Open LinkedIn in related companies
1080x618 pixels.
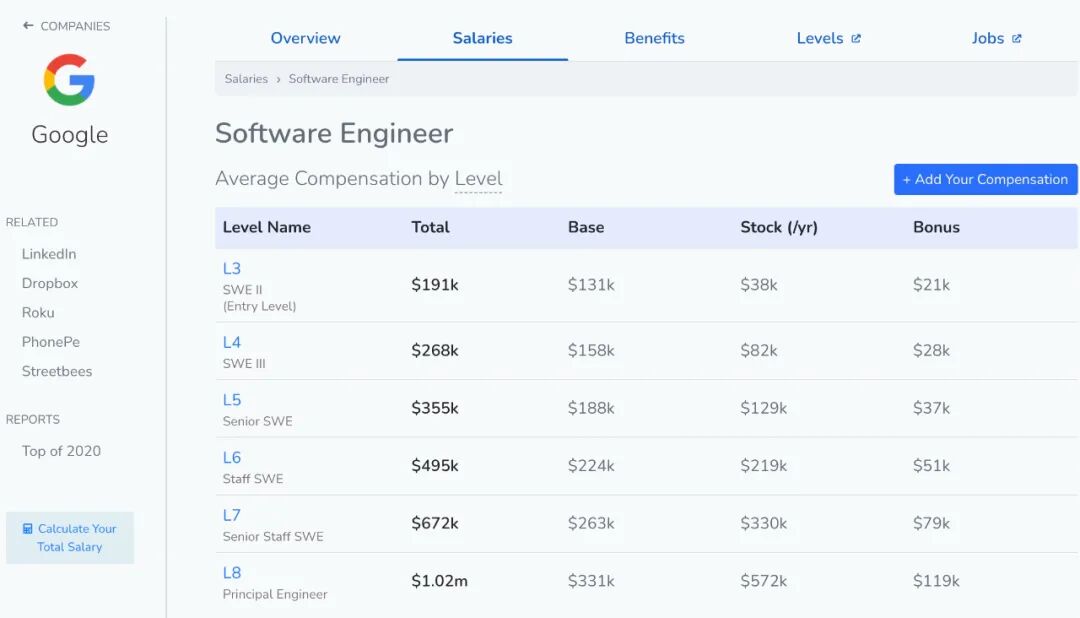(49, 254)
